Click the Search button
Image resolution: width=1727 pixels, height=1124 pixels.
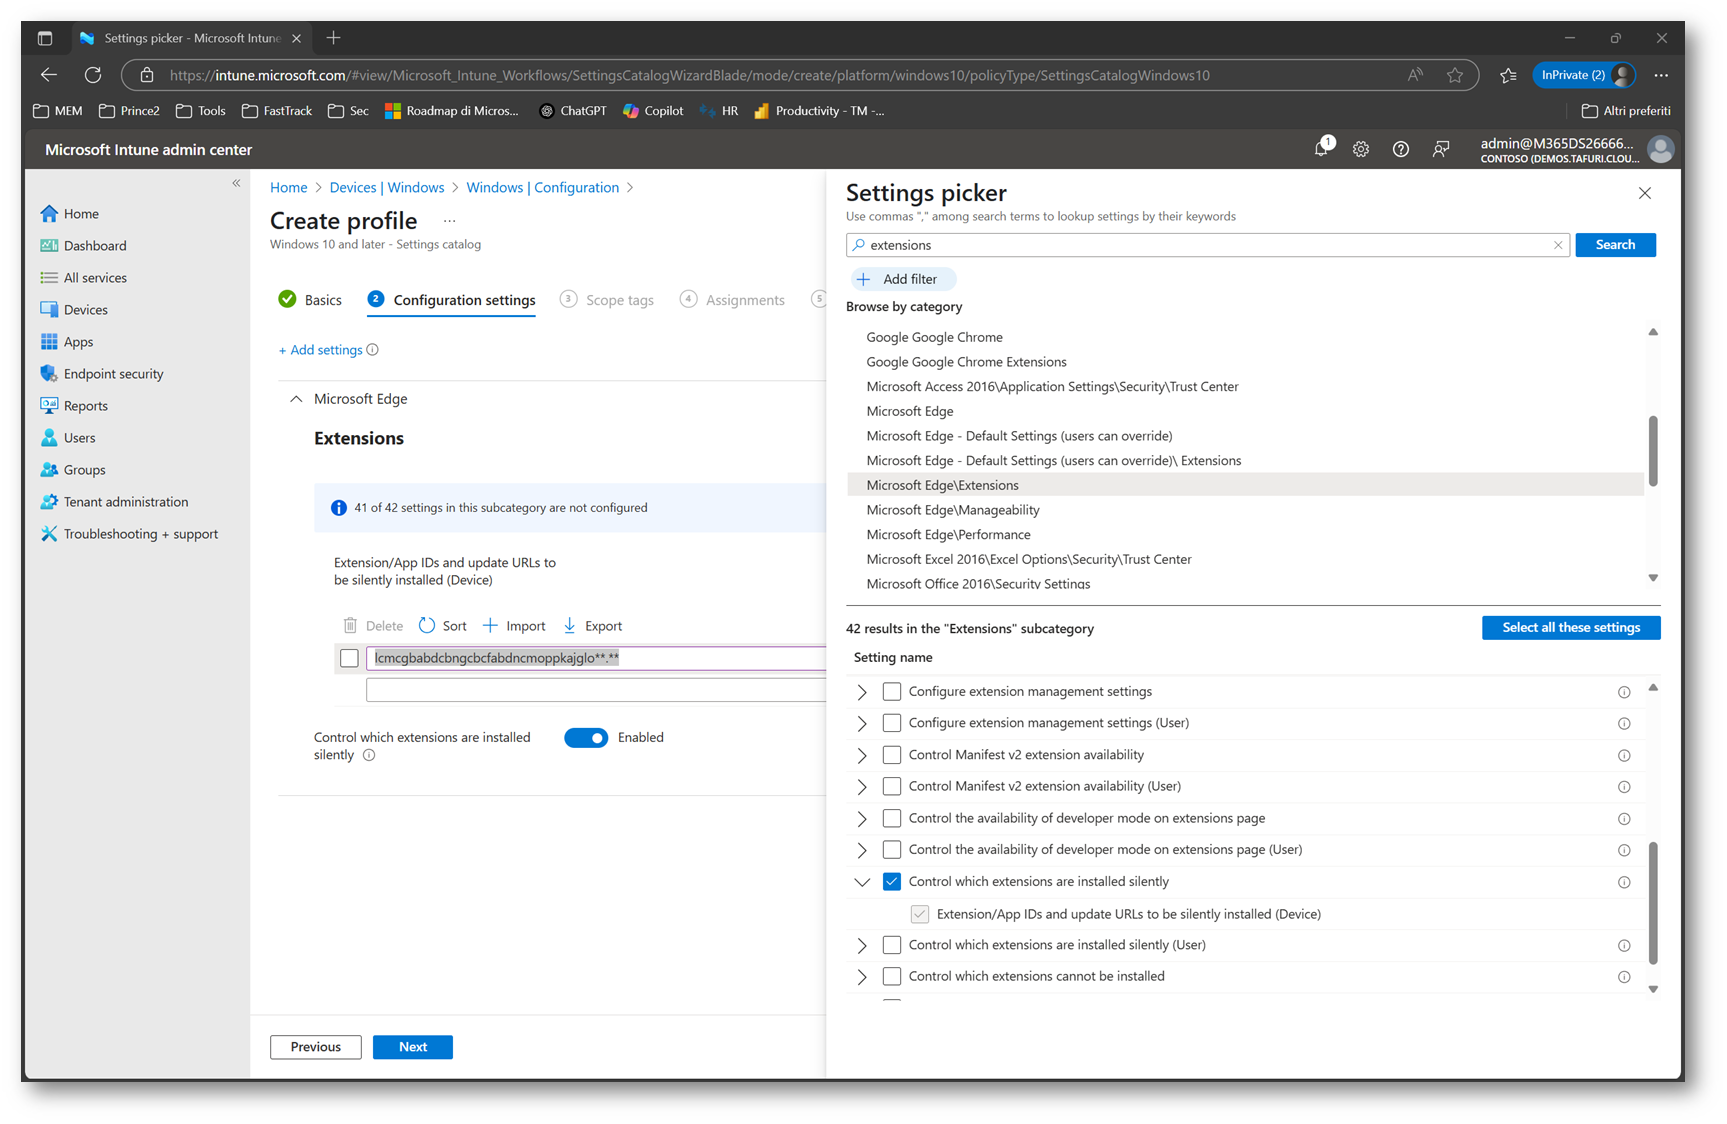point(1615,245)
